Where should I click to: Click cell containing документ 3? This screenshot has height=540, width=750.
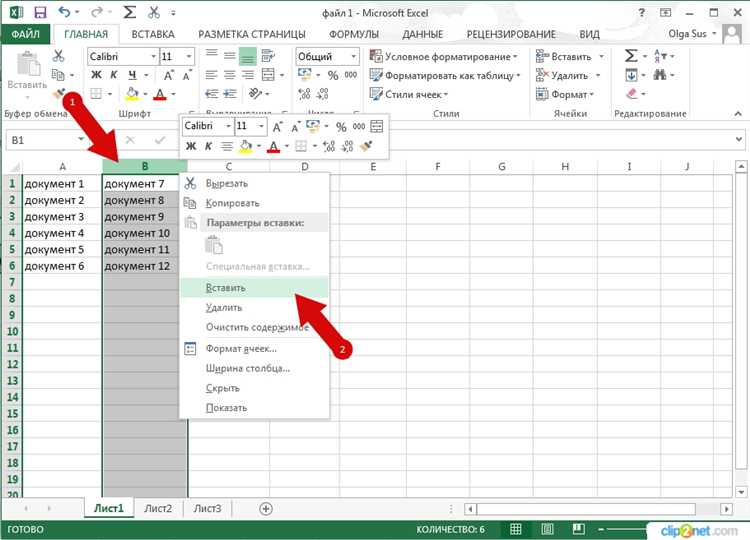click(x=62, y=217)
